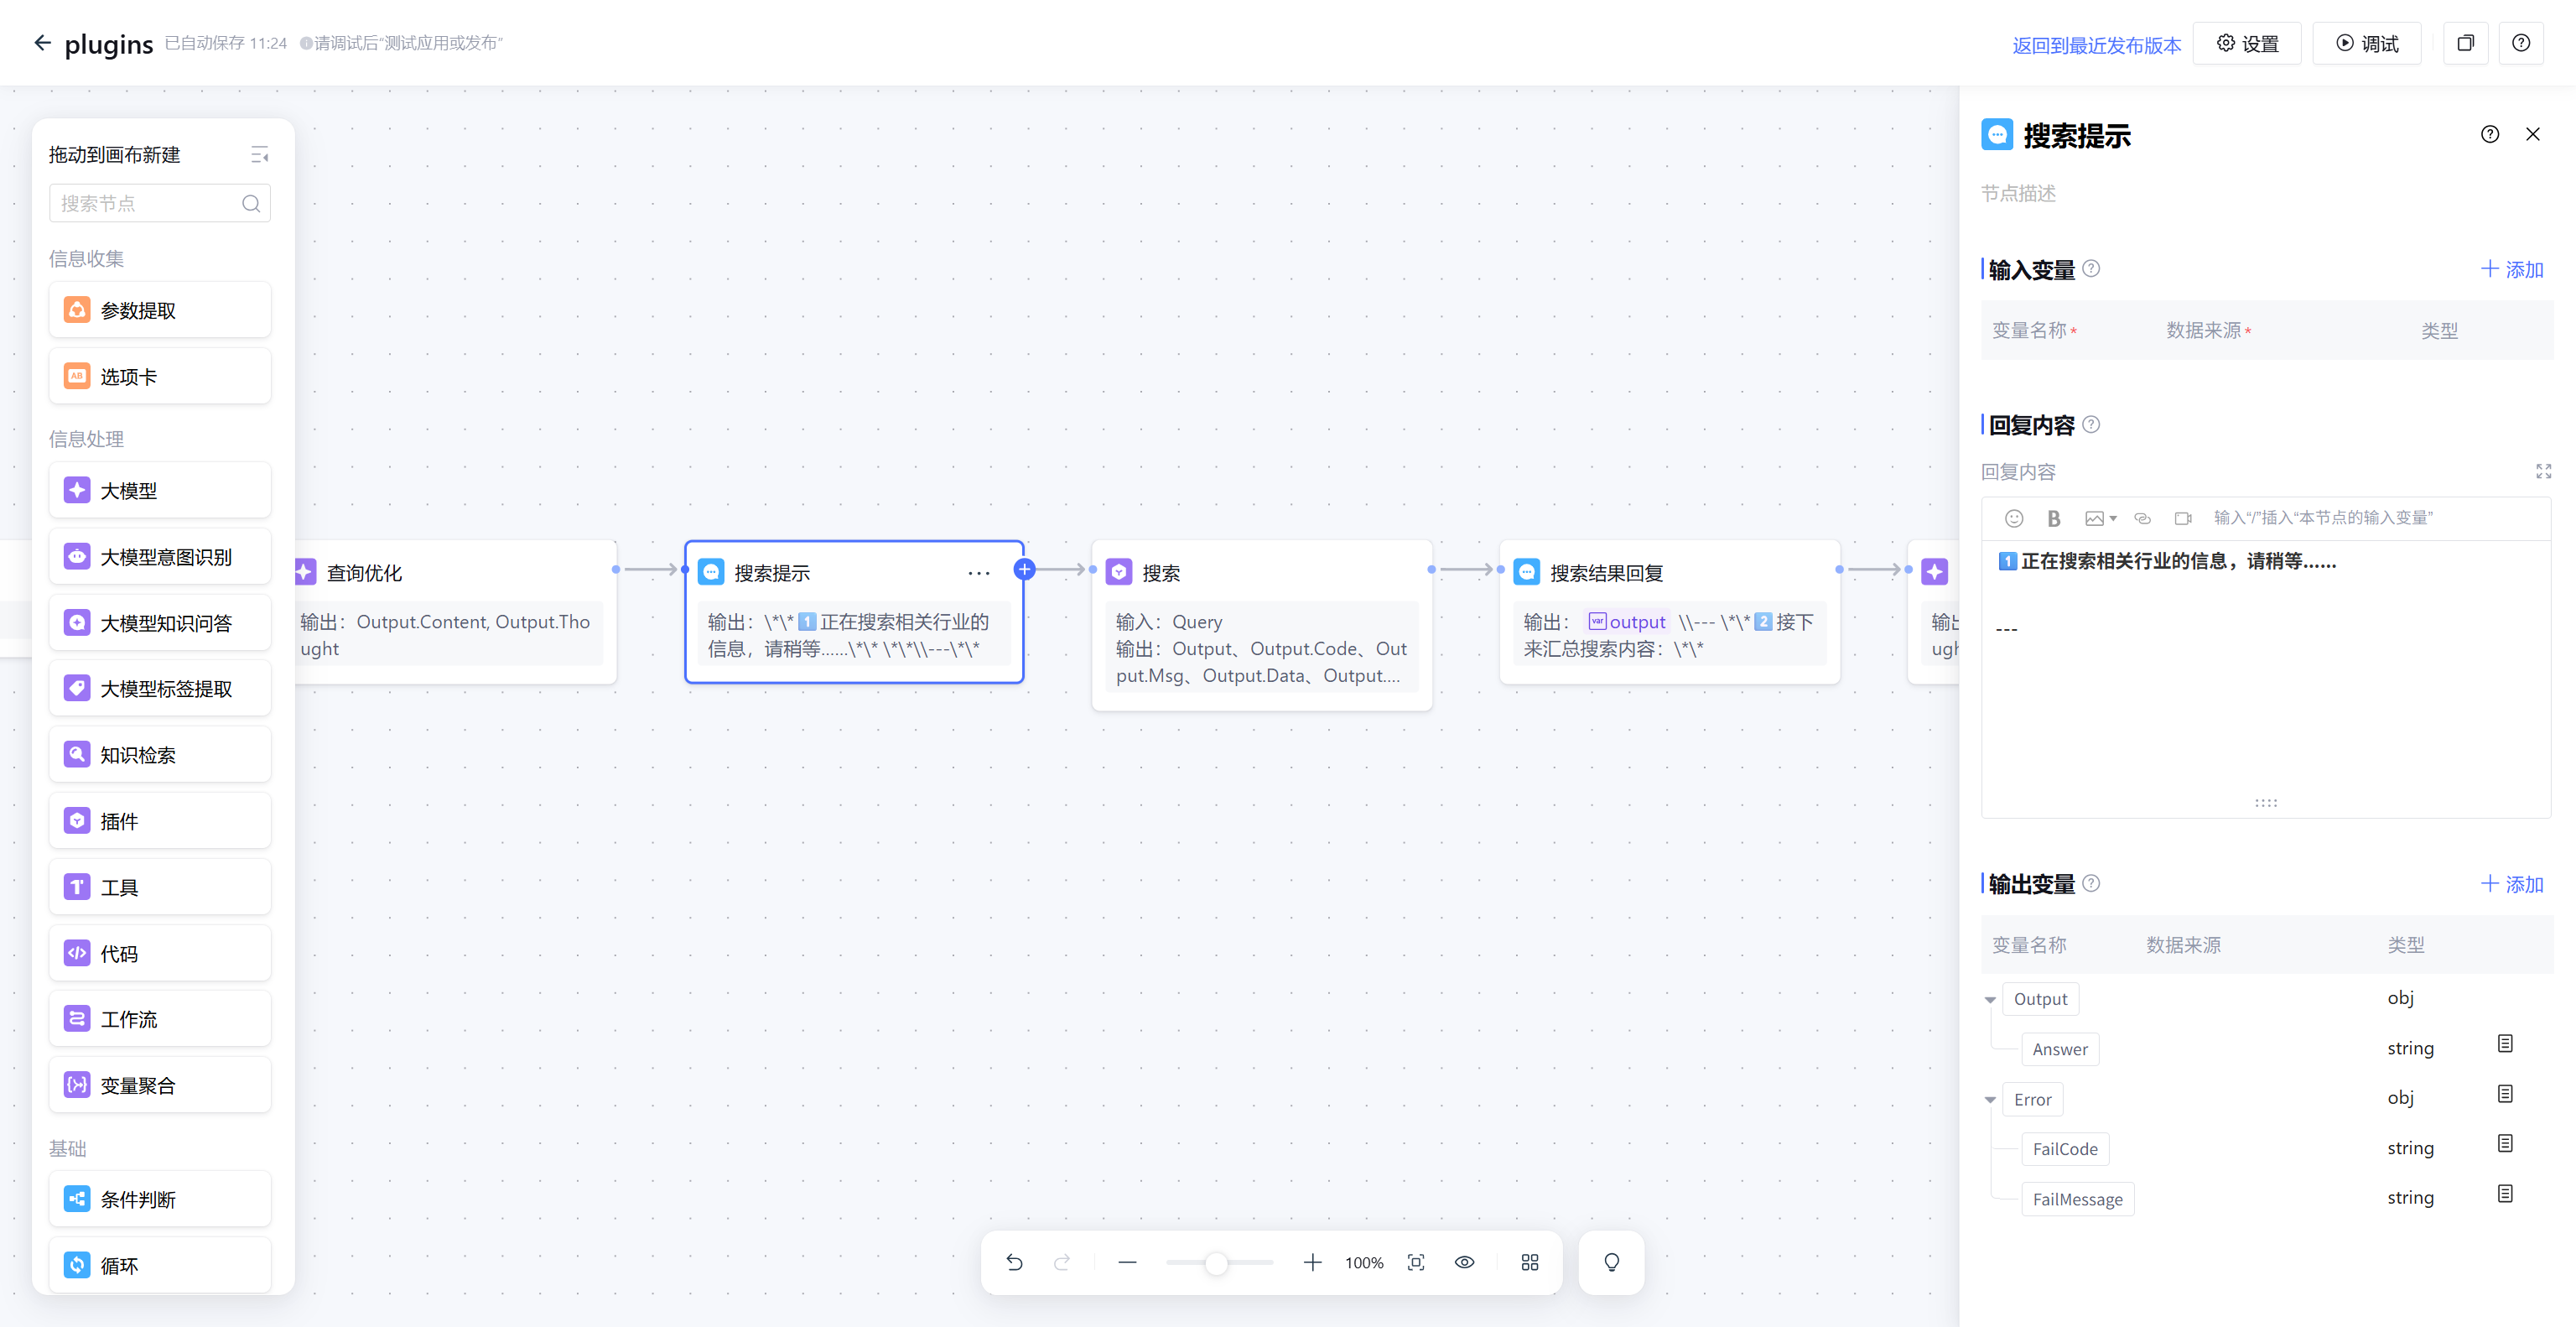
Task: Click the copy icon in top bar
Action: (x=2465, y=43)
